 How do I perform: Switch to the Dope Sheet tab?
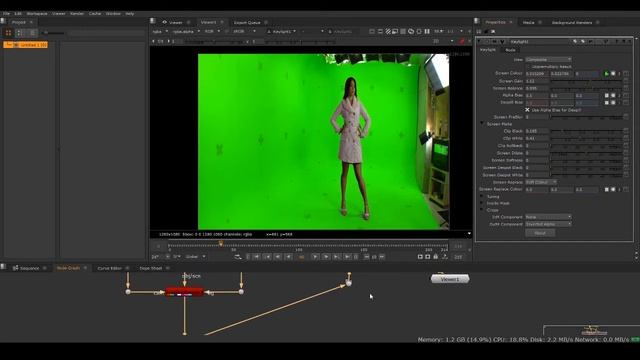click(151, 268)
